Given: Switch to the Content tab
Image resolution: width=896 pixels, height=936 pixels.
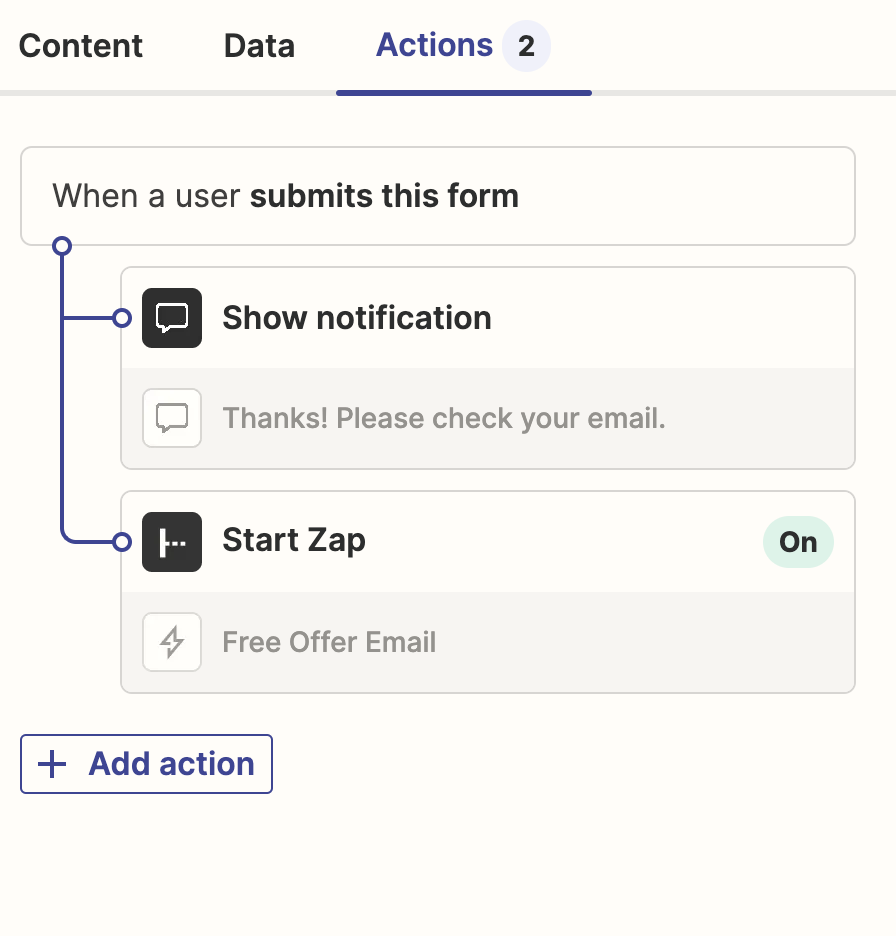Looking at the screenshot, I should coord(81,46).
